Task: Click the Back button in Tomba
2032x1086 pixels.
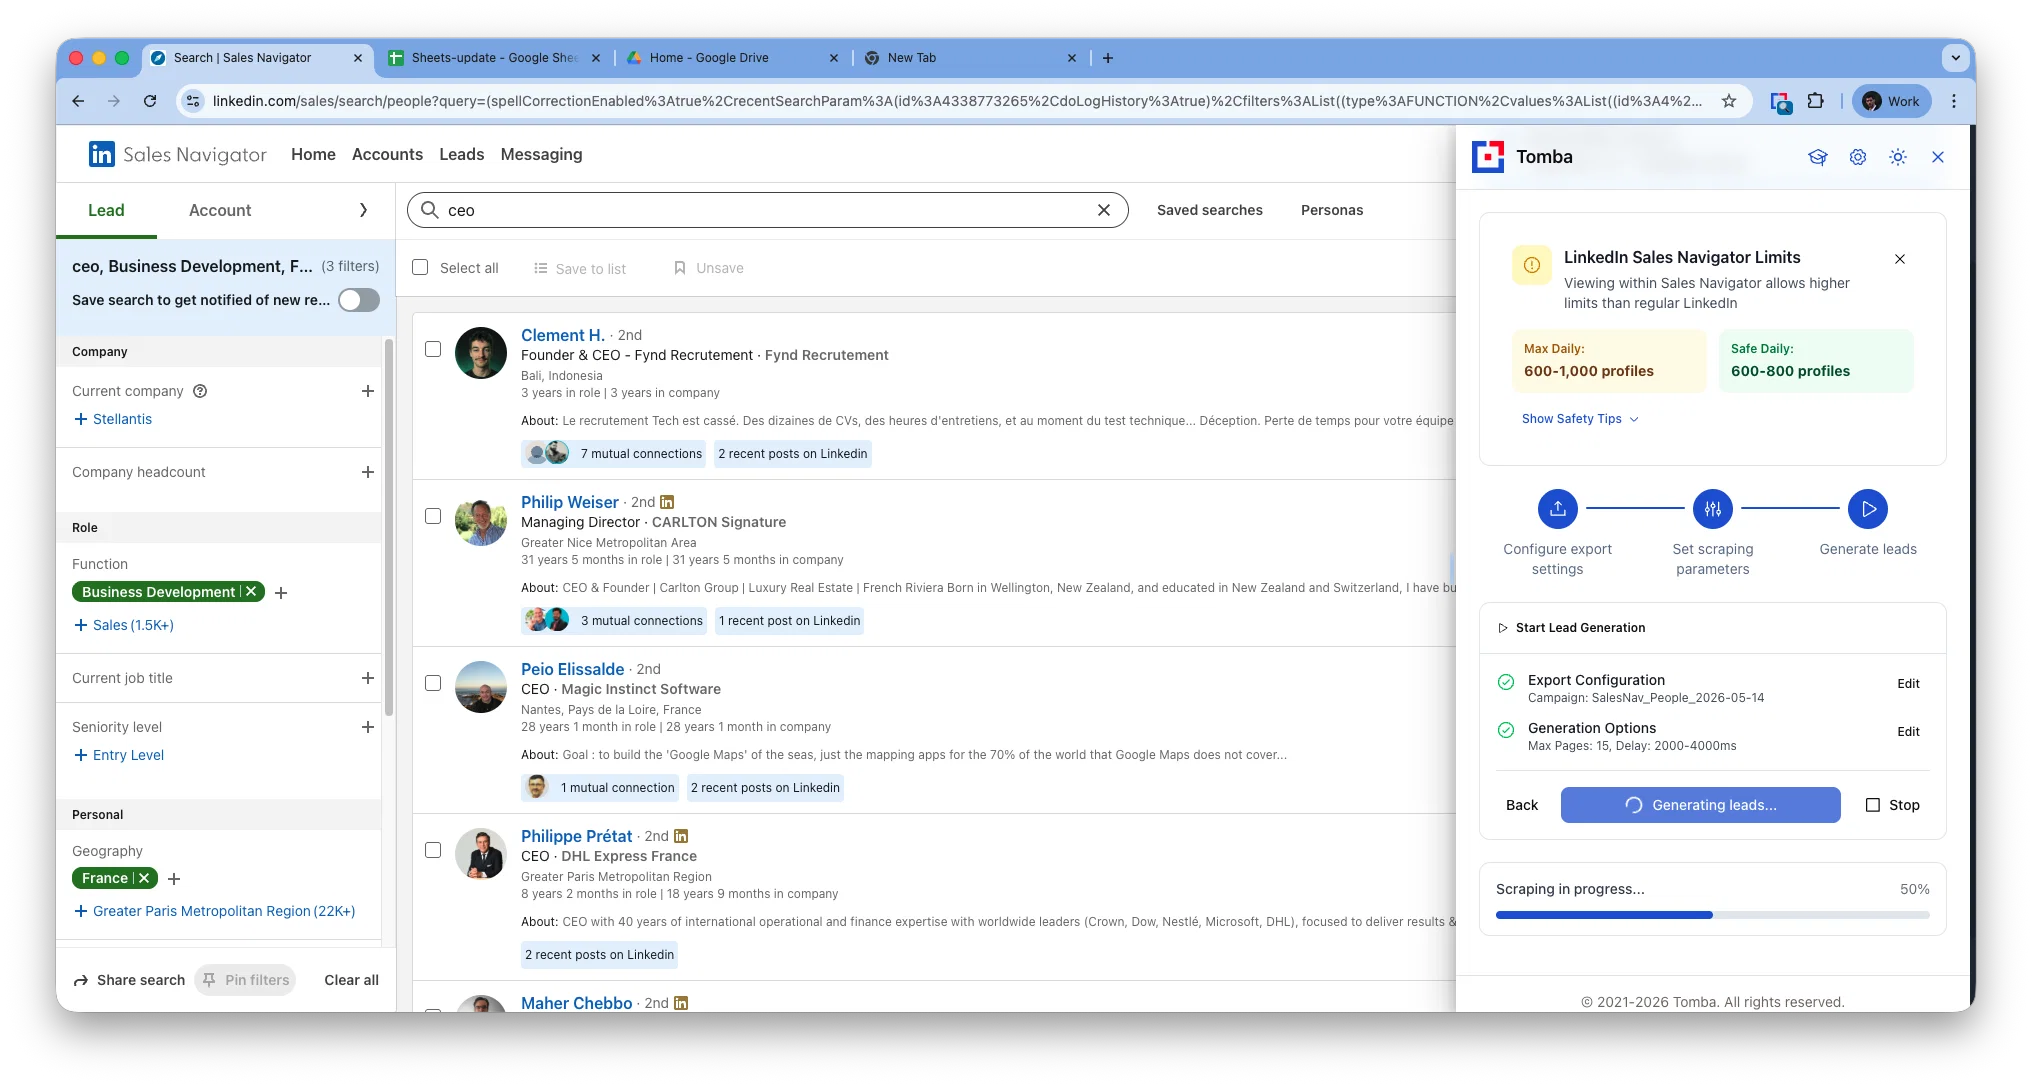Action: point(1522,805)
